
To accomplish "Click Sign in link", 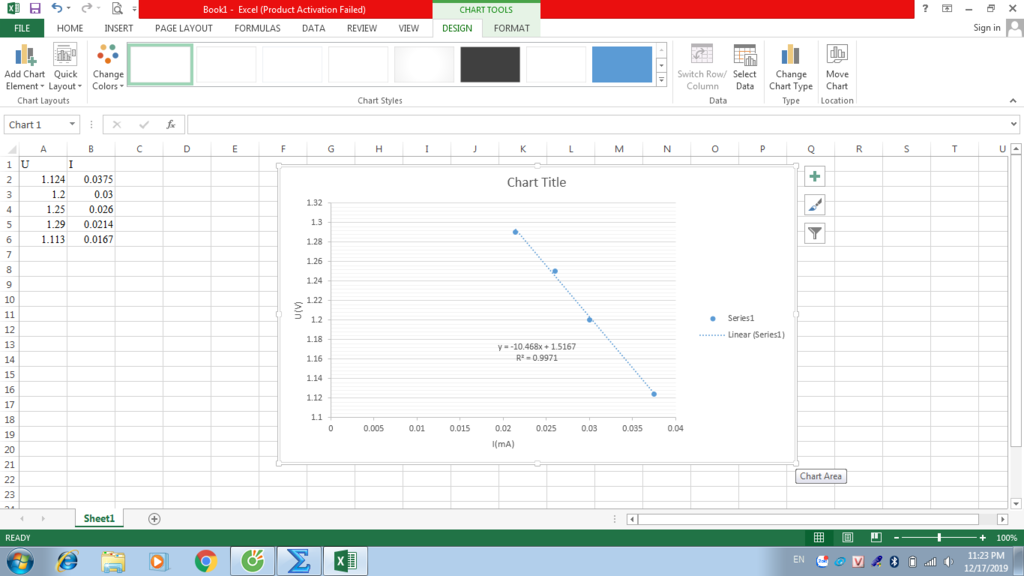I will pyautogui.click(x=986, y=27).
